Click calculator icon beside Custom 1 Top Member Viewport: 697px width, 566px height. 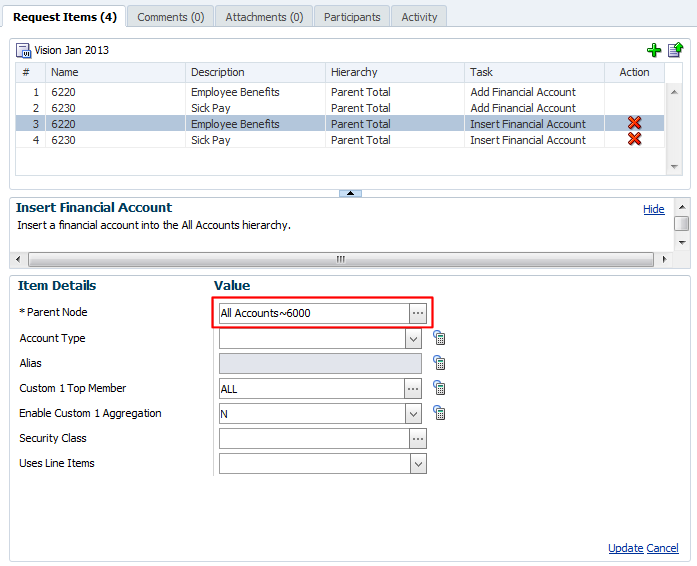coord(439,388)
